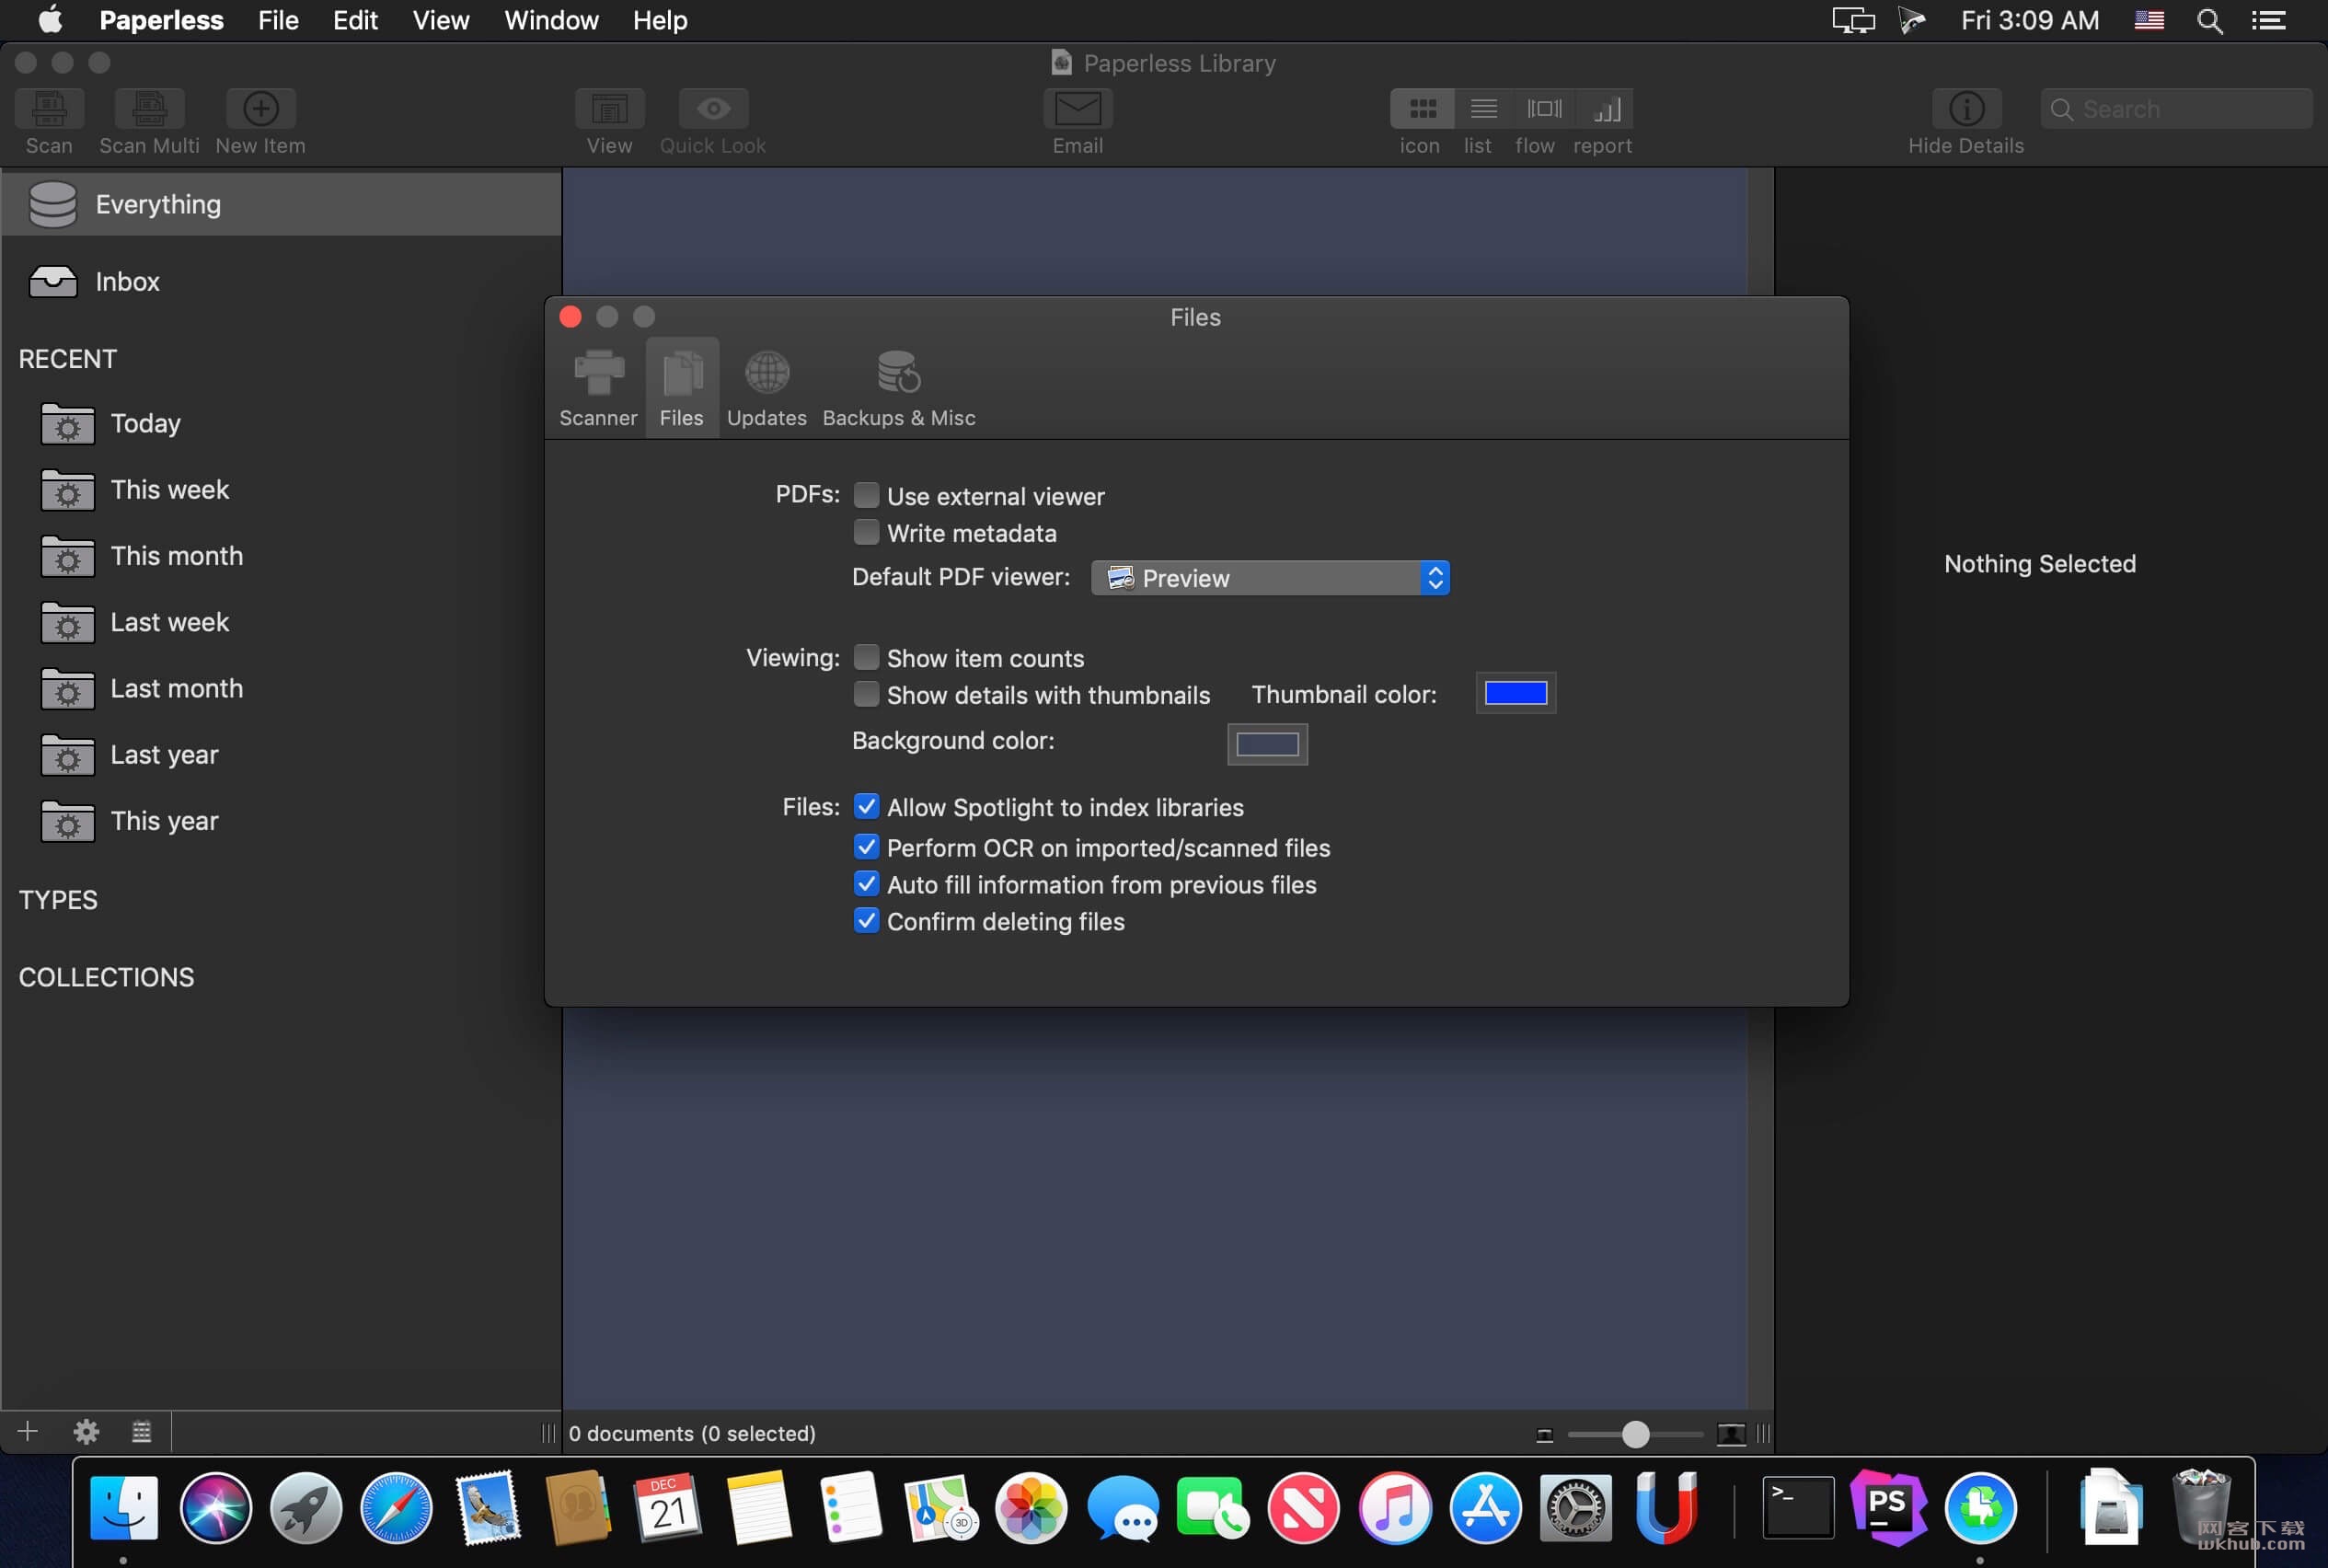The image size is (2328, 1568).
Task: Switch to list view mode
Action: pyautogui.click(x=1483, y=109)
